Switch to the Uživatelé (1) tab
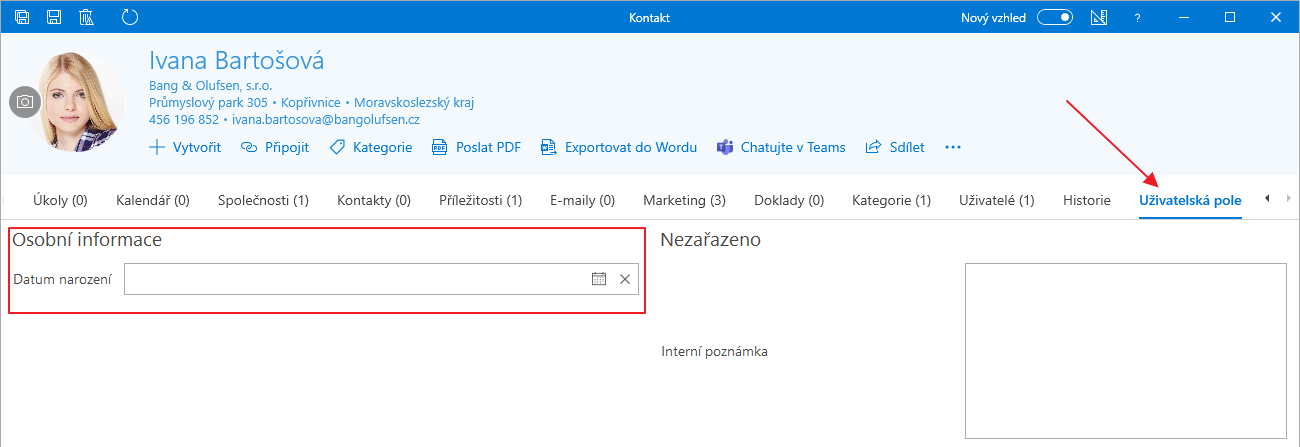This screenshot has height=447, width=1300. [x=996, y=200]
